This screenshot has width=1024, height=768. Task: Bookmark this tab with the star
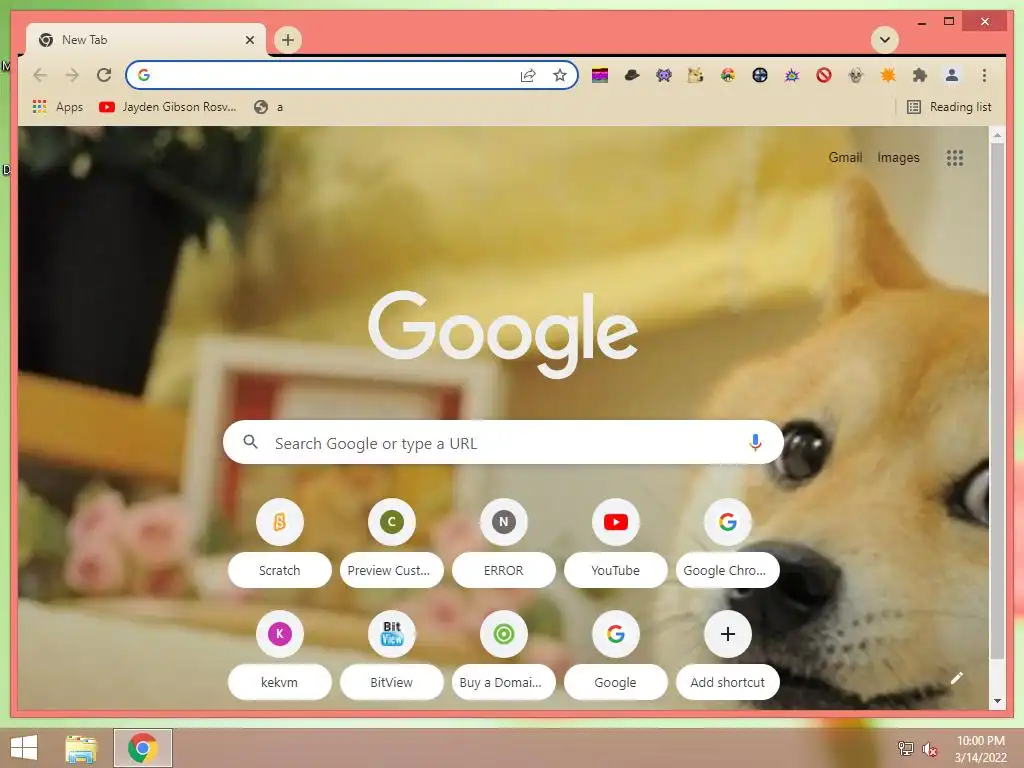pos(560,75)
